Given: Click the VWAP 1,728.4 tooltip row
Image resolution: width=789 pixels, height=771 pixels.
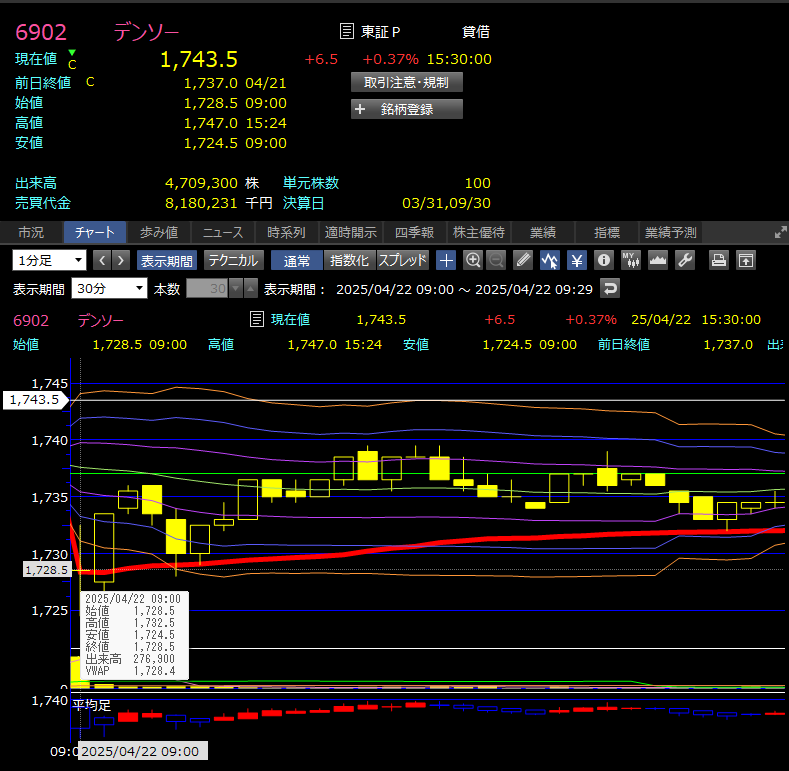Looking at the screenshot, I should tap(130, 670).
